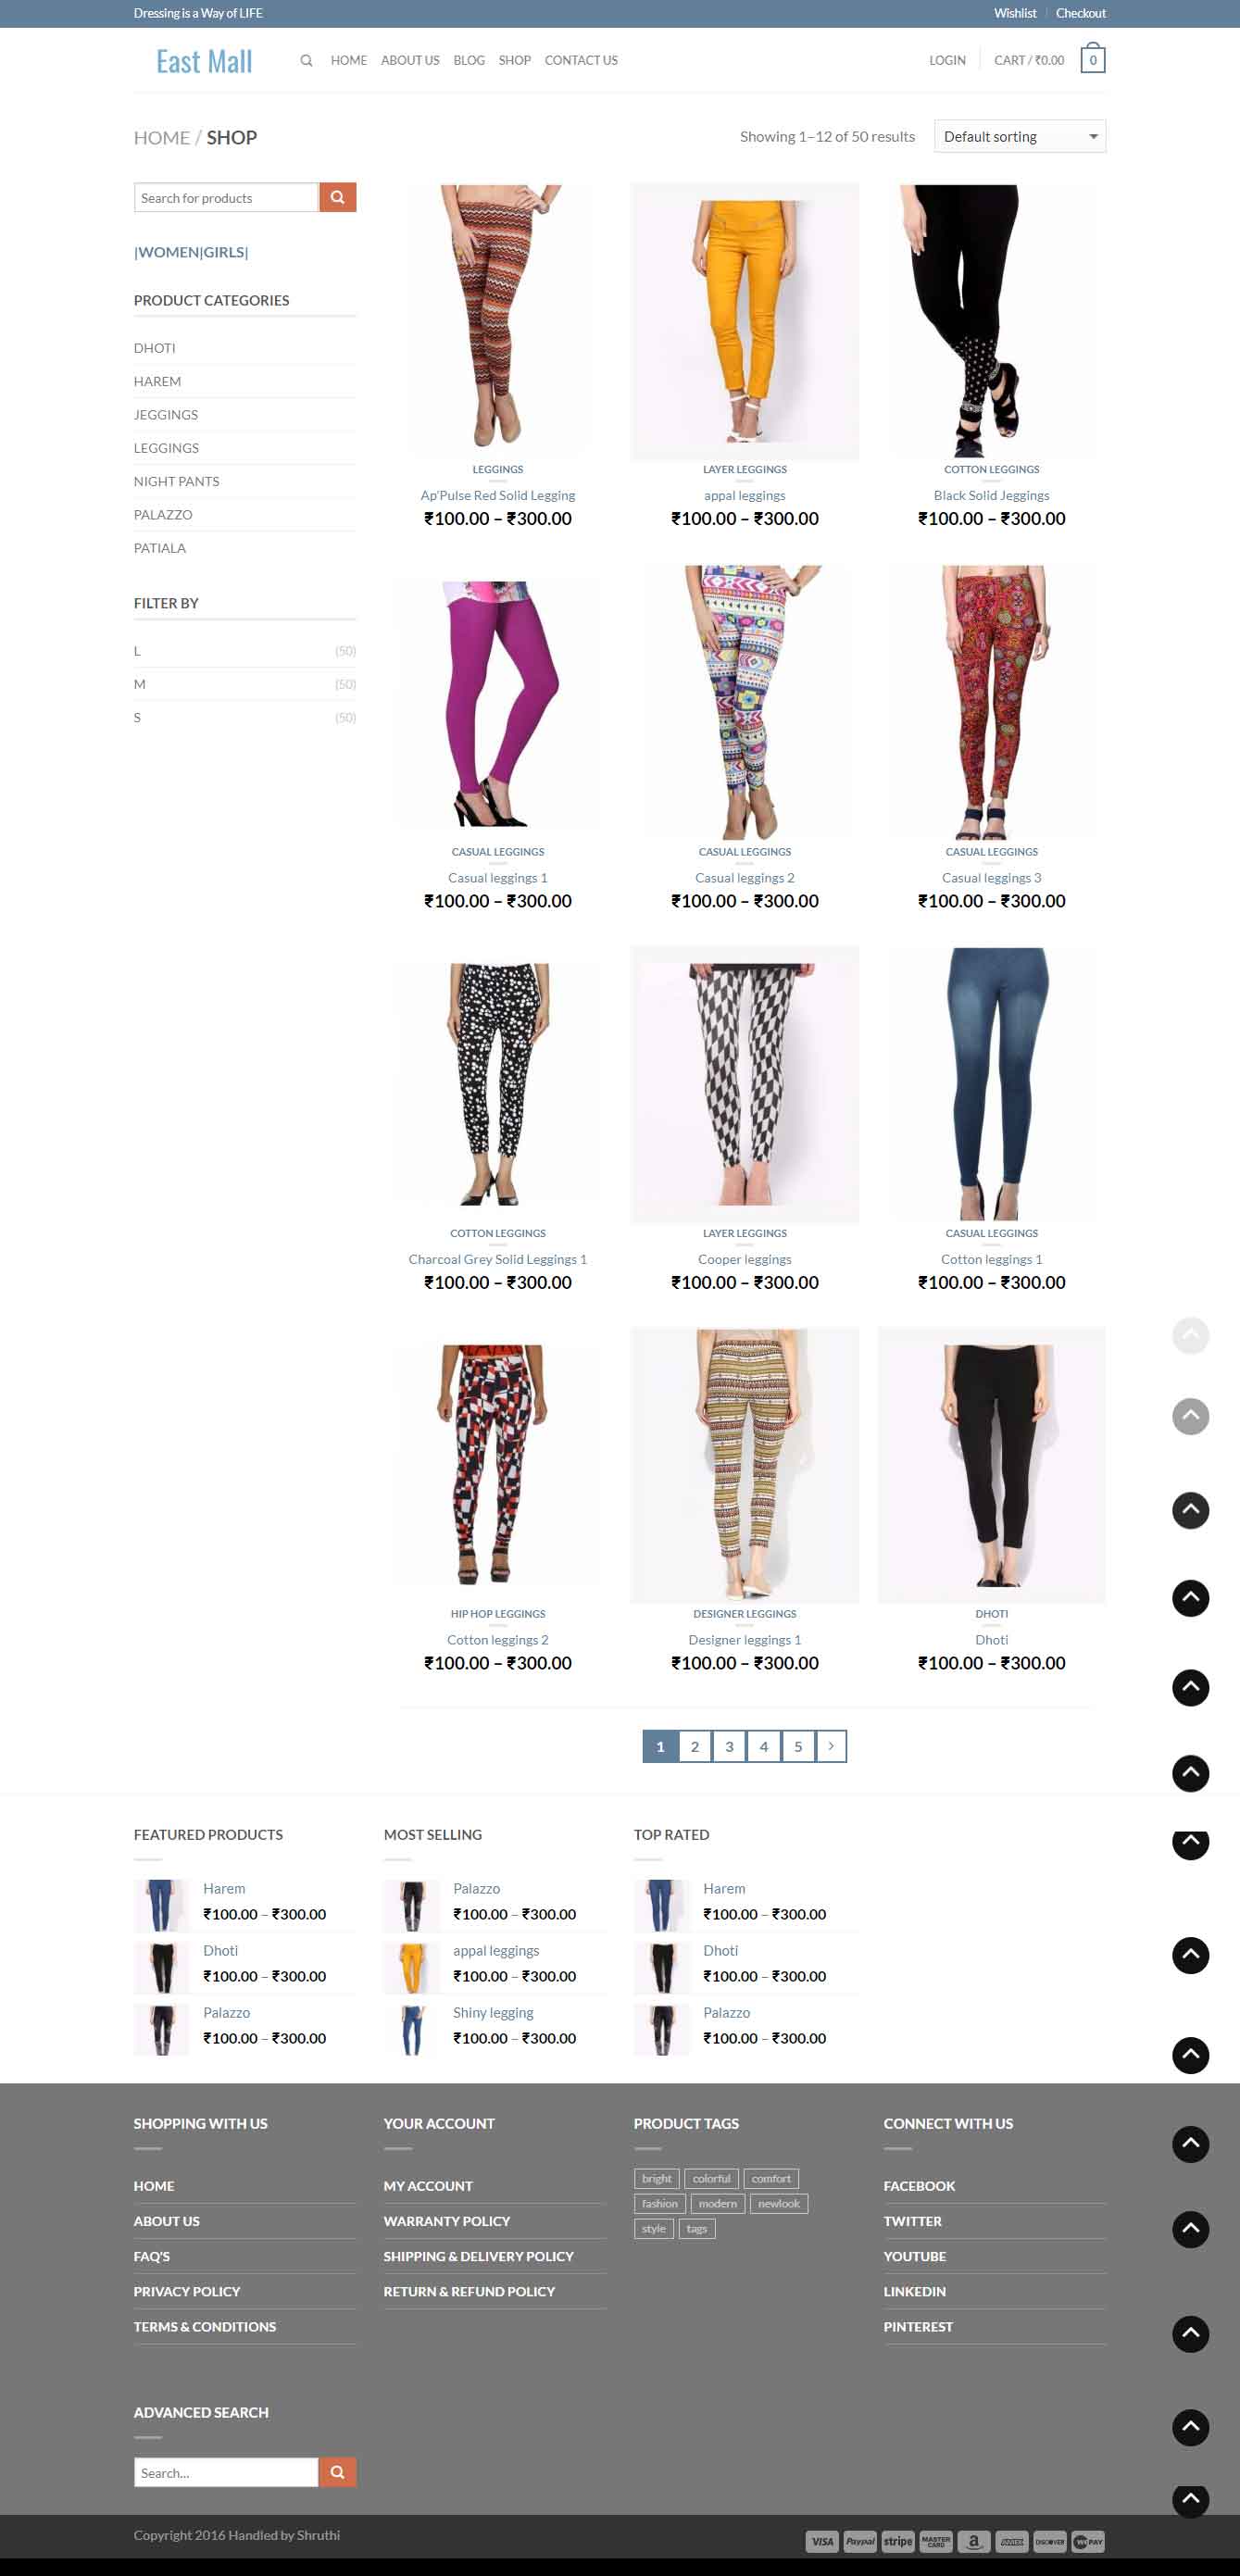Screen dimensions: 1240x2576
Task: Go to CONTACT US in navigation
Action: coord(581,61)
